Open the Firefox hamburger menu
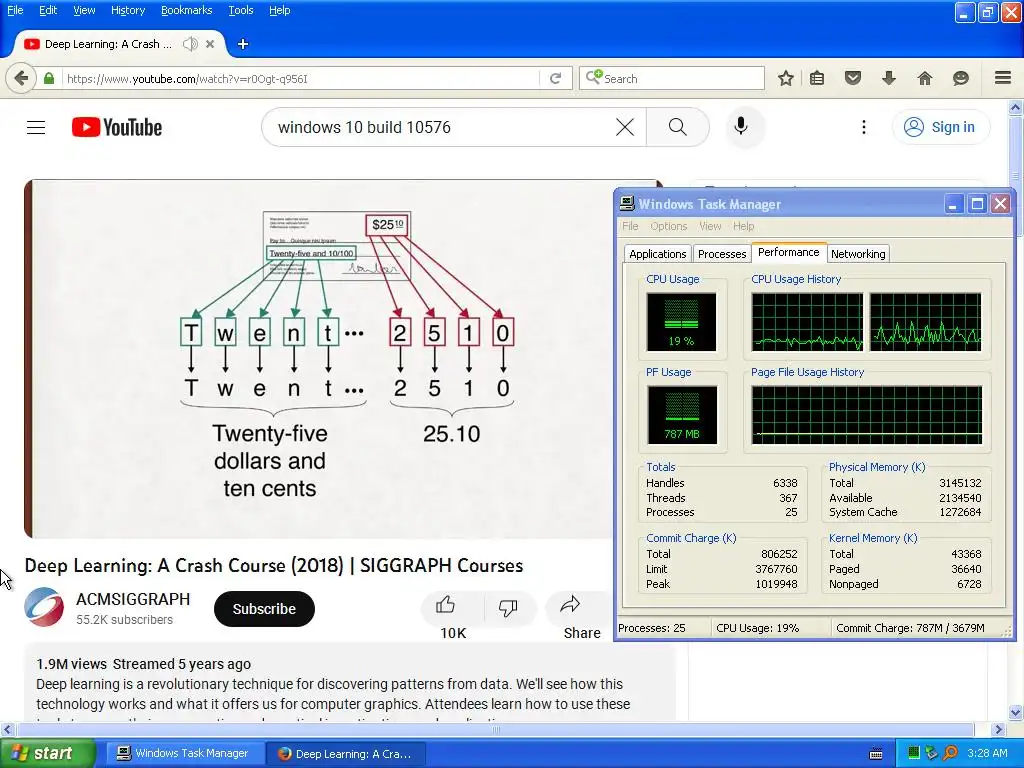 click(1003, 78)
